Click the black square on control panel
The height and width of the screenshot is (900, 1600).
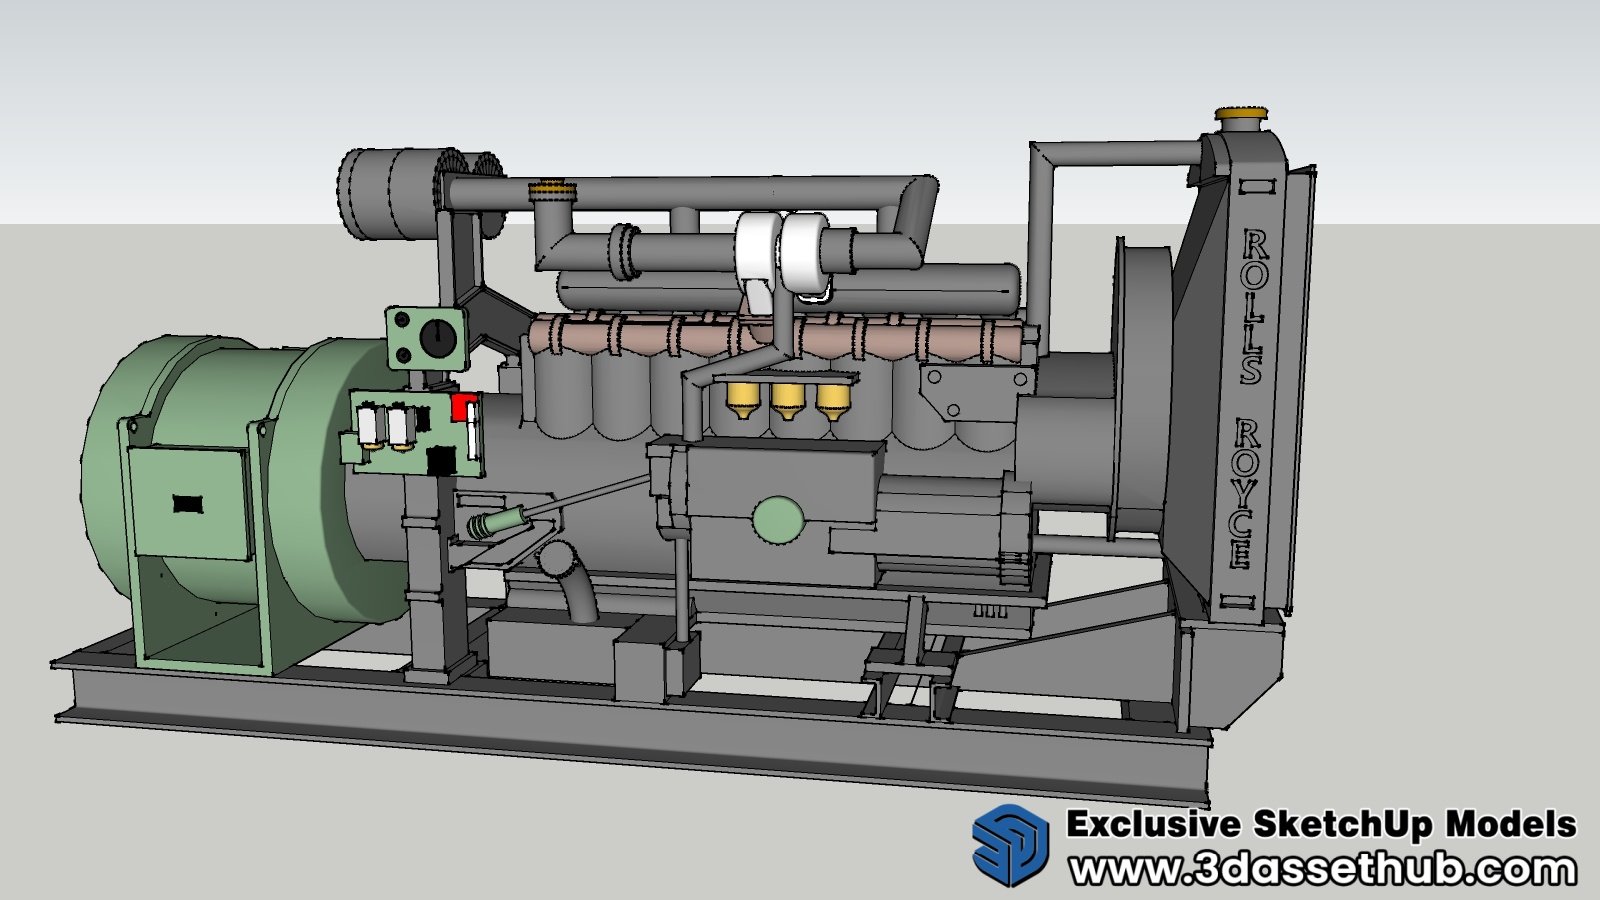click(441, 461)
